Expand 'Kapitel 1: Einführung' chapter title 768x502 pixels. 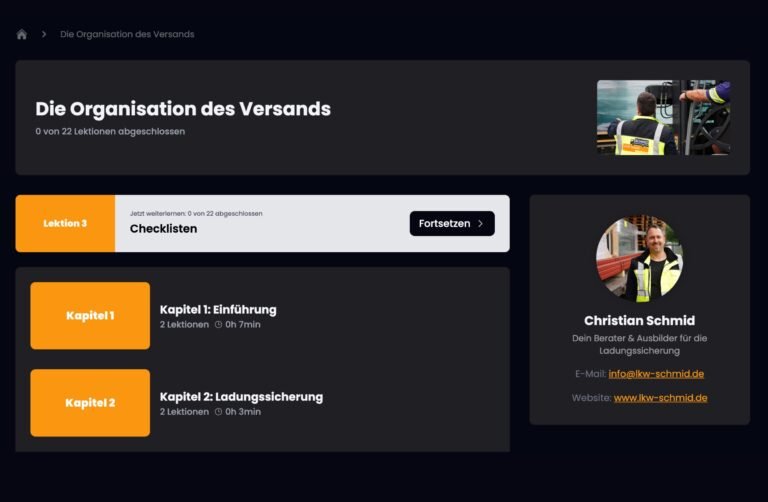click(218, 309)
